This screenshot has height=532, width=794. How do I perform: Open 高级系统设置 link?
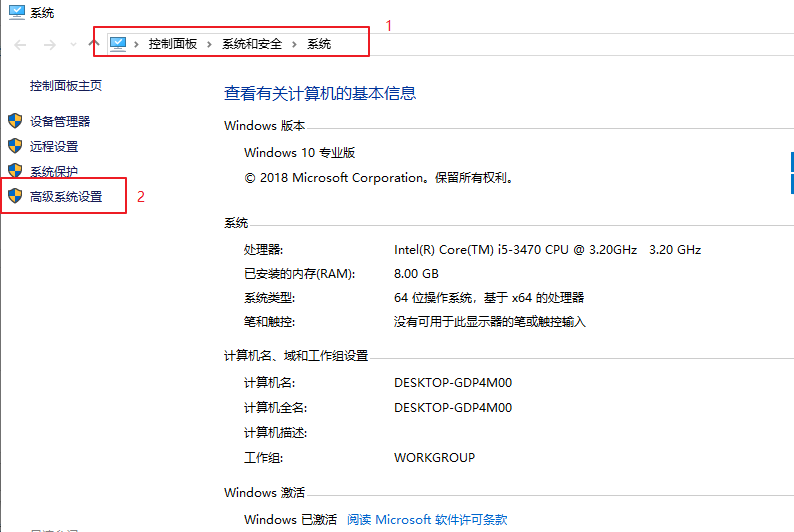pos(66,196)
